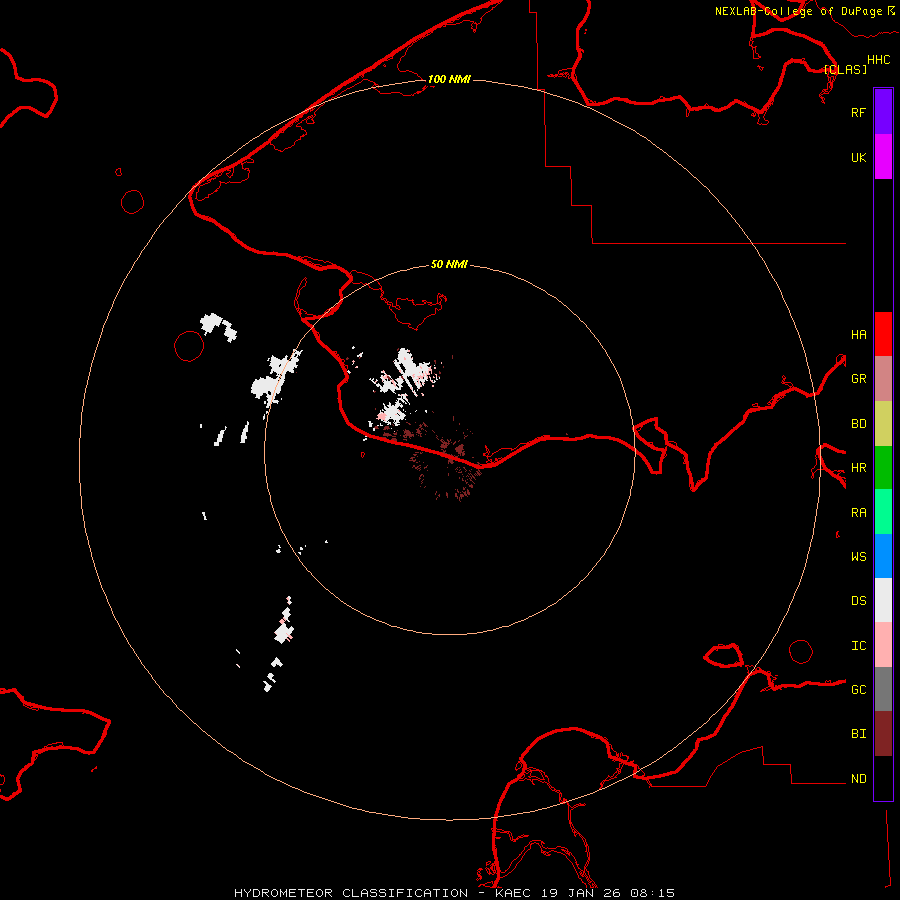The width and height of the screenshot is (900, 900).
Task: Click the RA legend label
Action: coord(858,513)
